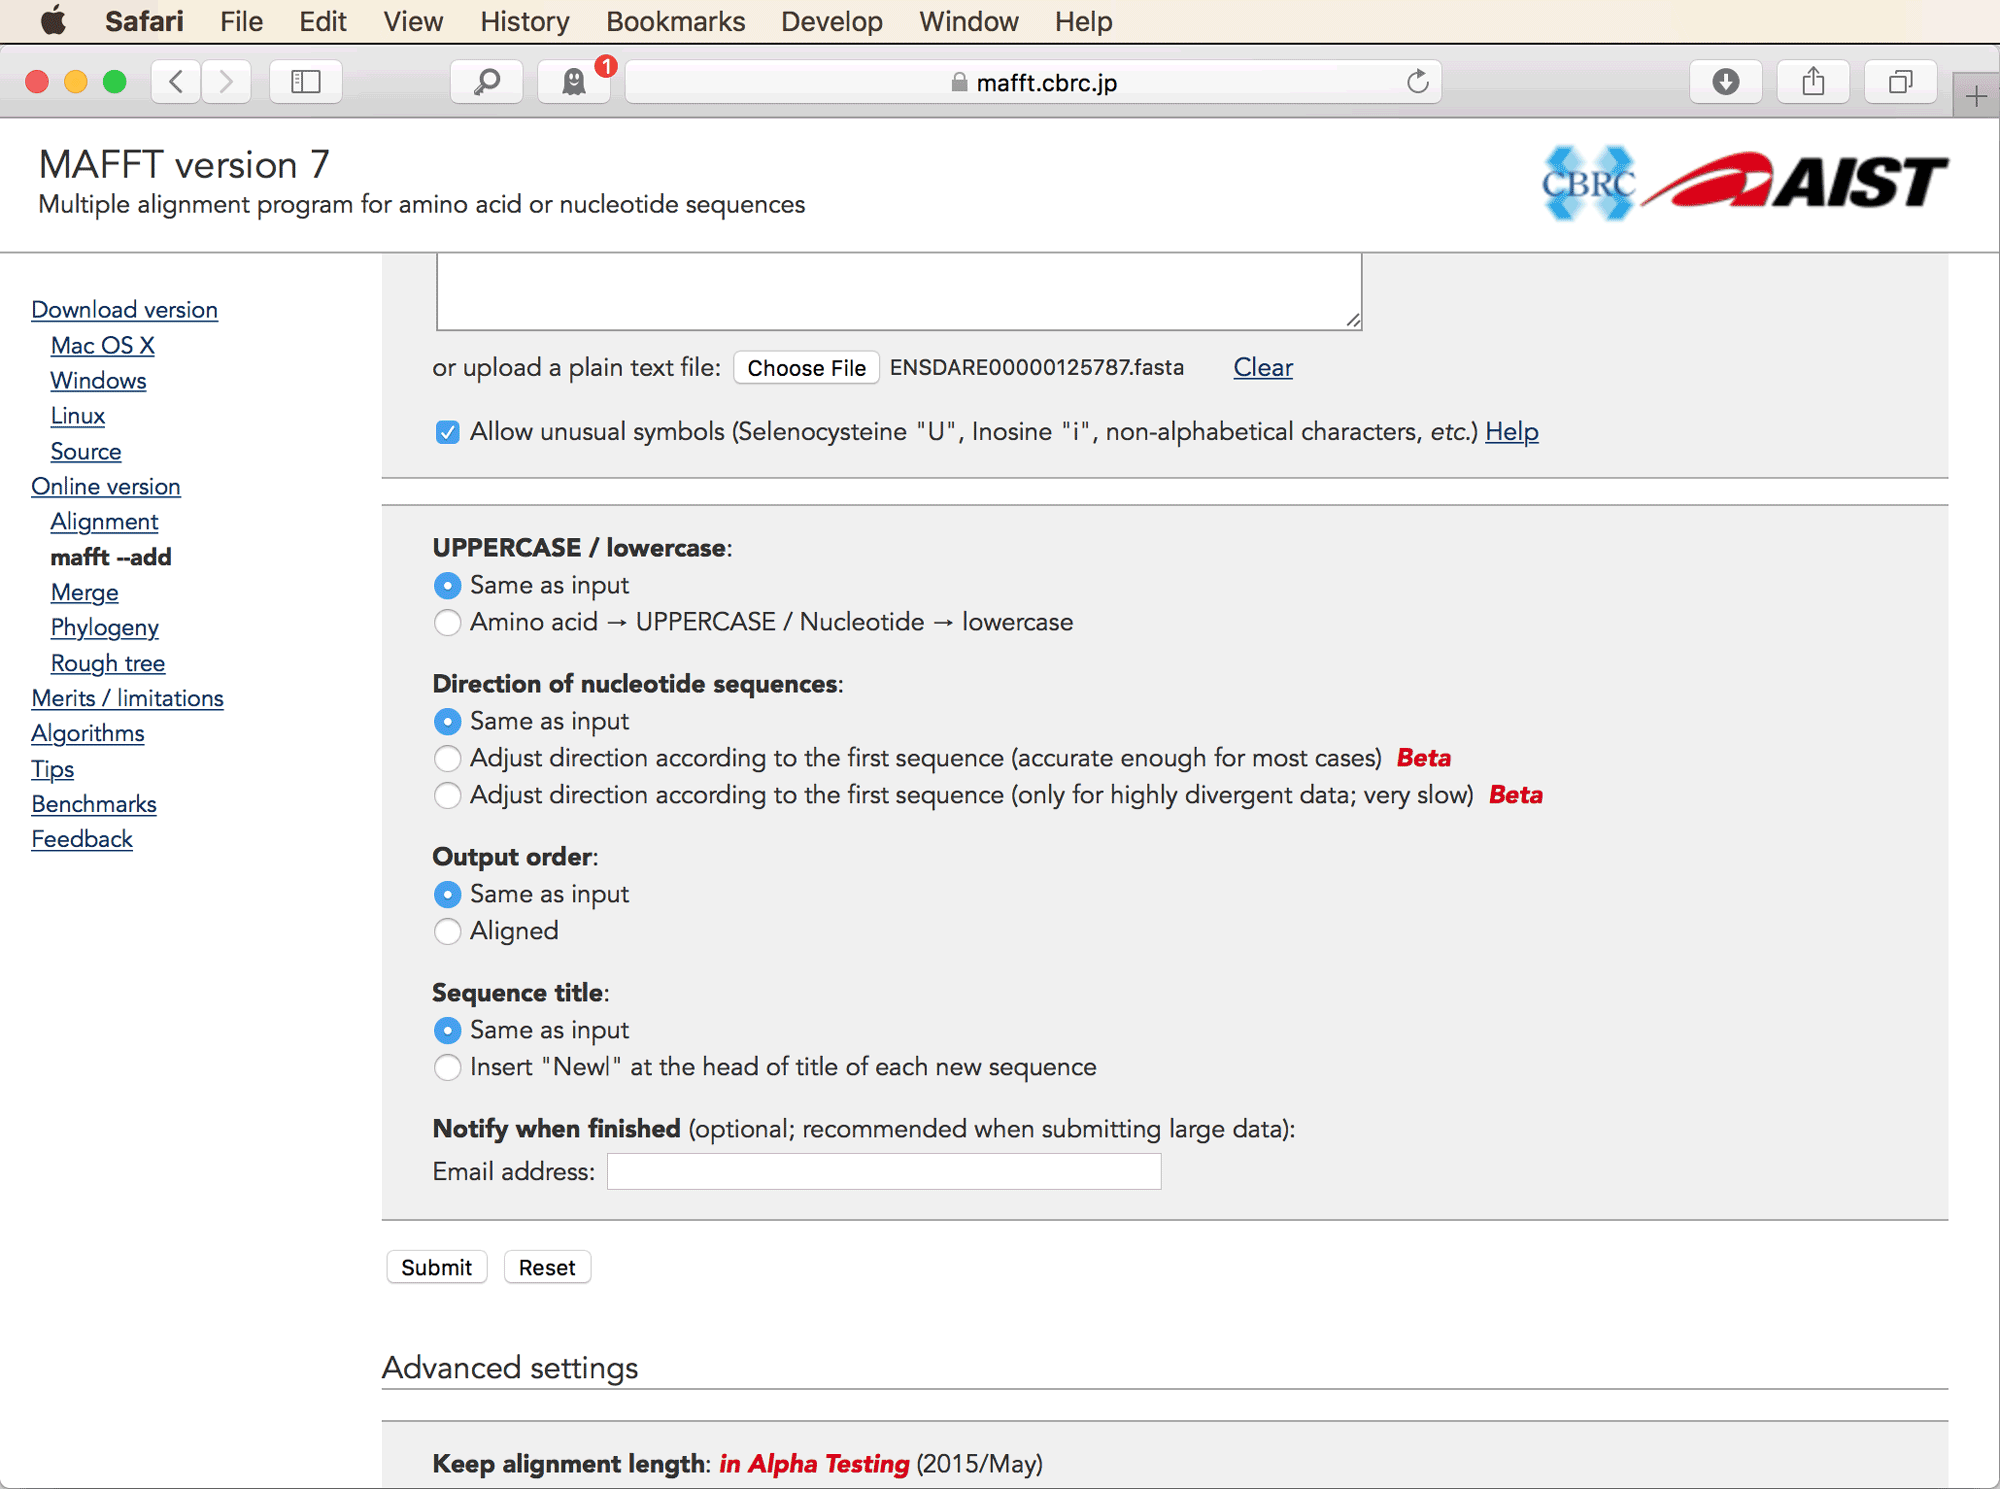The width and height of the screenshot is (2000, 1489).
Task: Go back using Safari's back arrow
Action: 176,82
